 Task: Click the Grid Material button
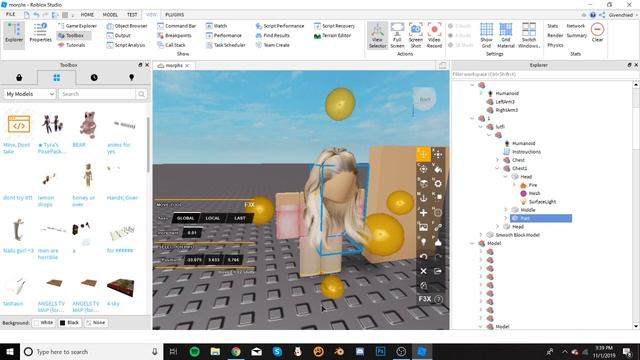tap(506, 36)
